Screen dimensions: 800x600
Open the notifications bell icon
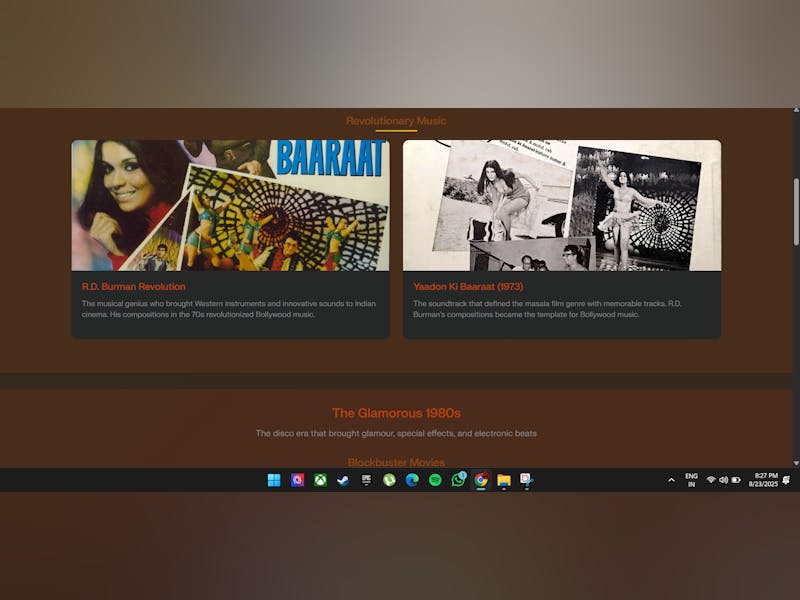786,480
